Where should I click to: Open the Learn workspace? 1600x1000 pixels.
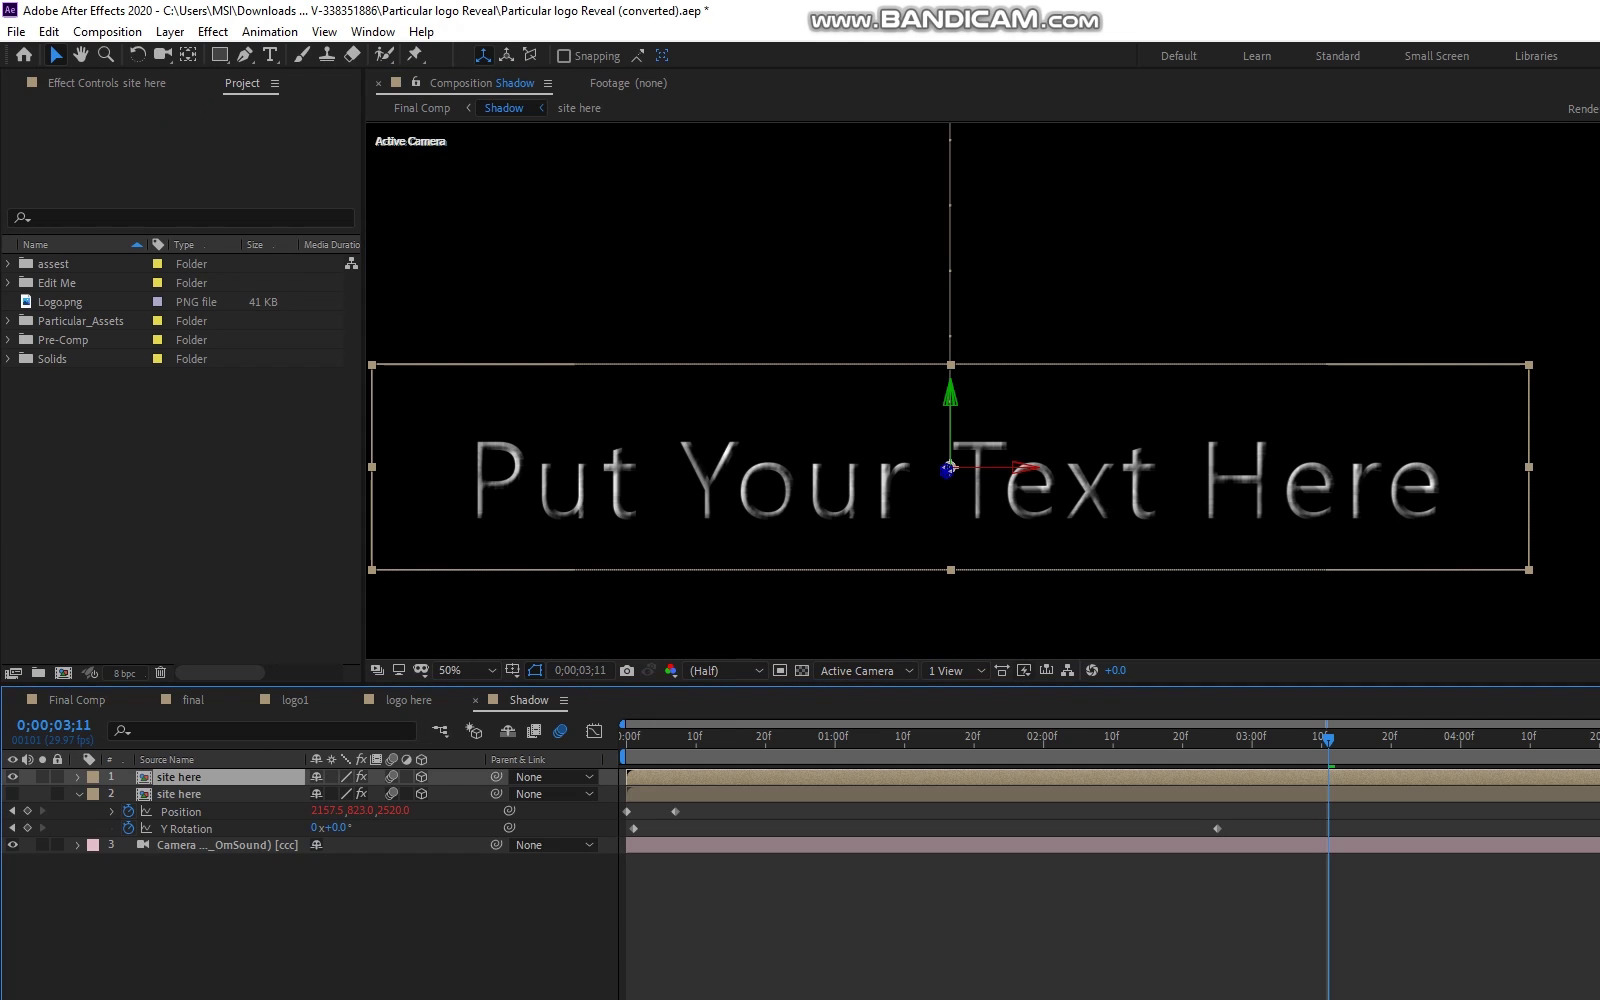[1256, 55]
